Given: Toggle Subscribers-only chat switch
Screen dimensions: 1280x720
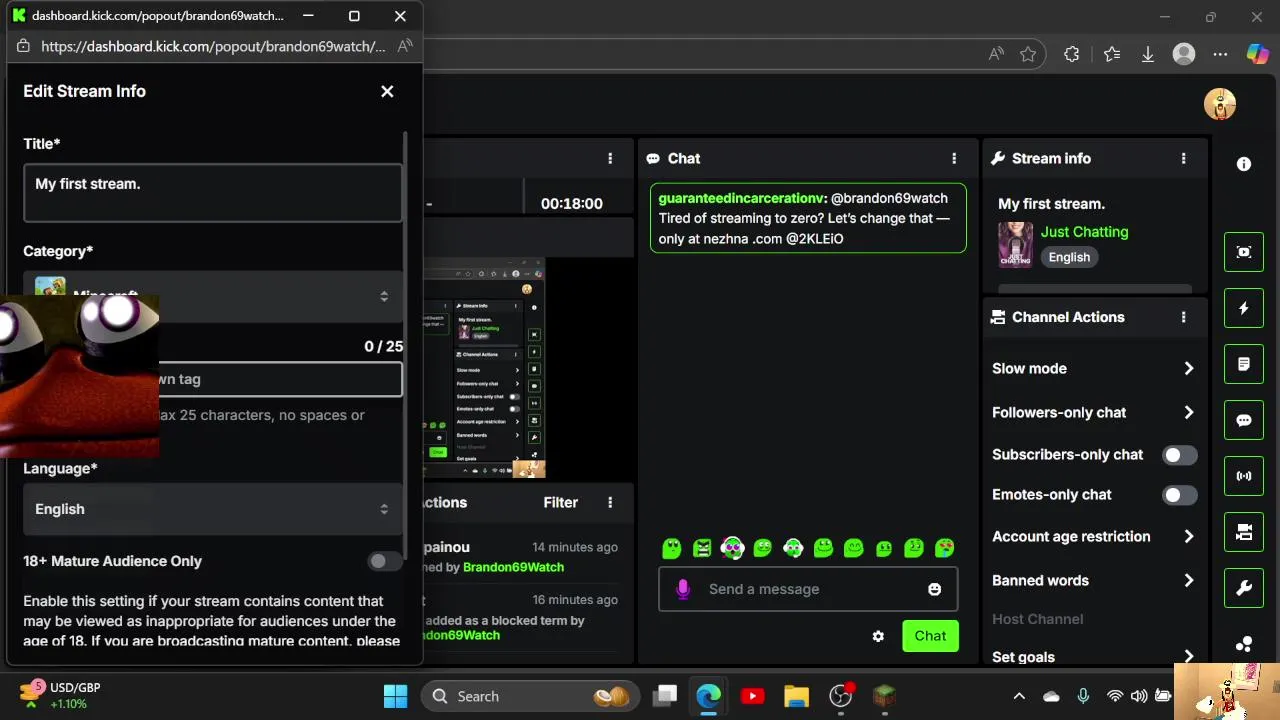Looking at the screenshot, I should pos(1179,455).
